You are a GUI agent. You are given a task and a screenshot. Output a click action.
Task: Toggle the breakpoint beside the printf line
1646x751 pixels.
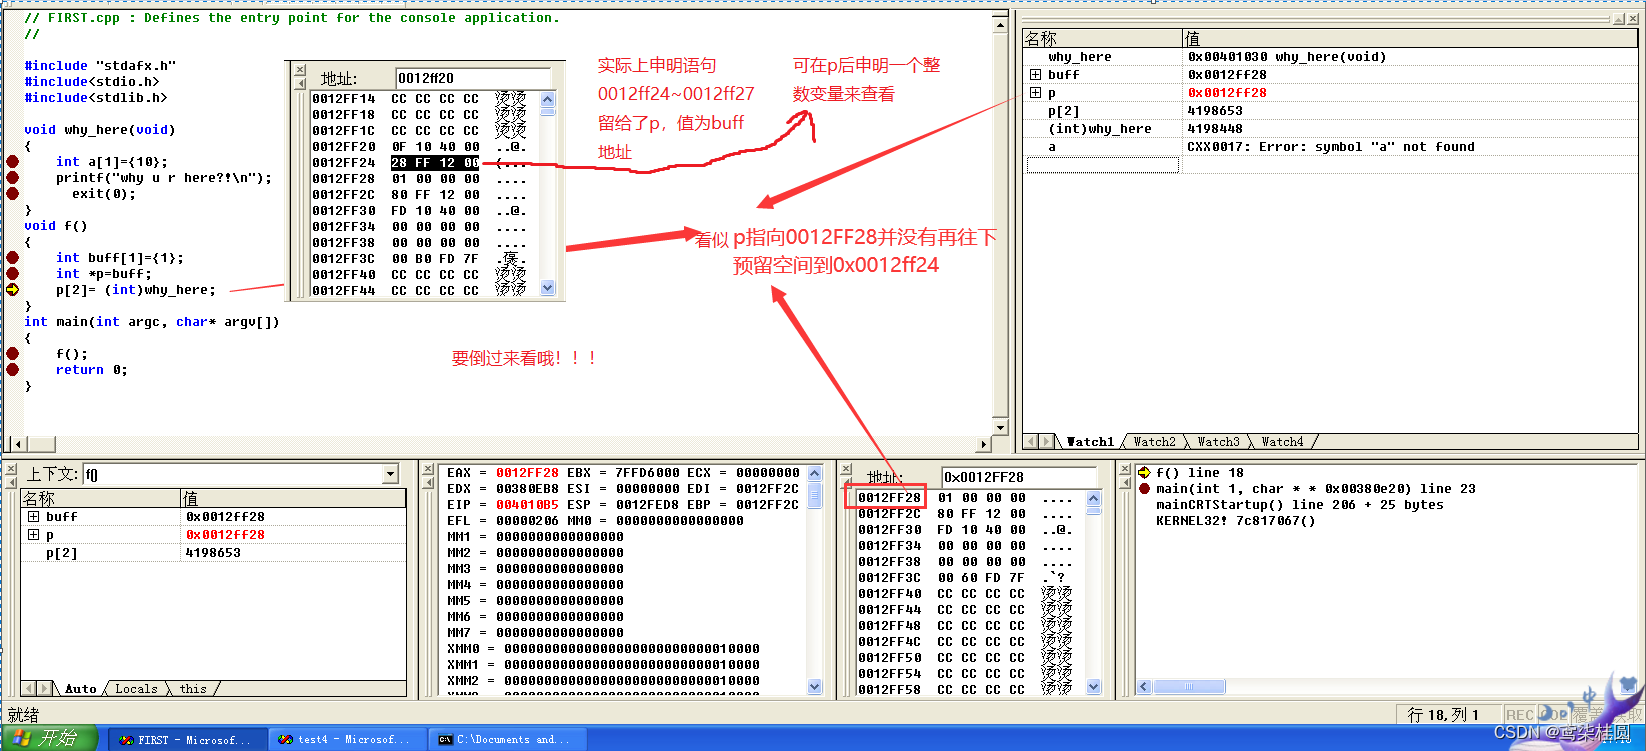(12, 178)
